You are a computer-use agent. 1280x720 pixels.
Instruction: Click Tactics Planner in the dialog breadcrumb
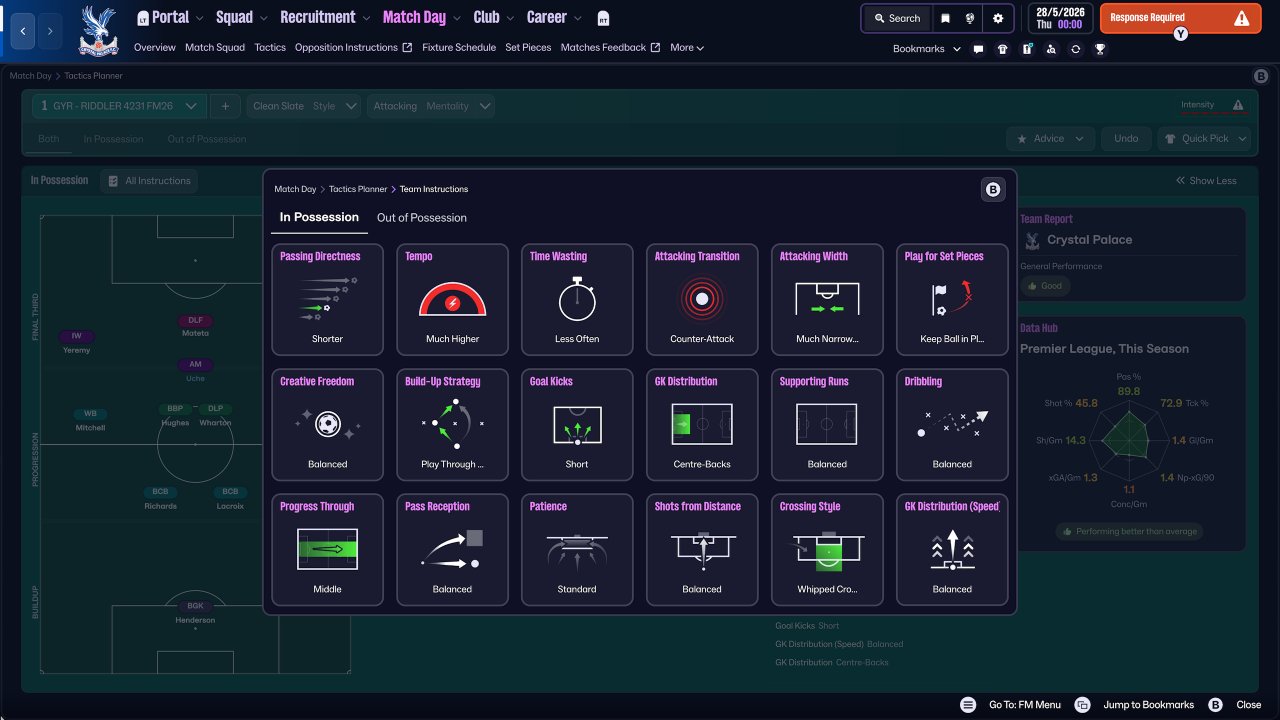[358, 189]
